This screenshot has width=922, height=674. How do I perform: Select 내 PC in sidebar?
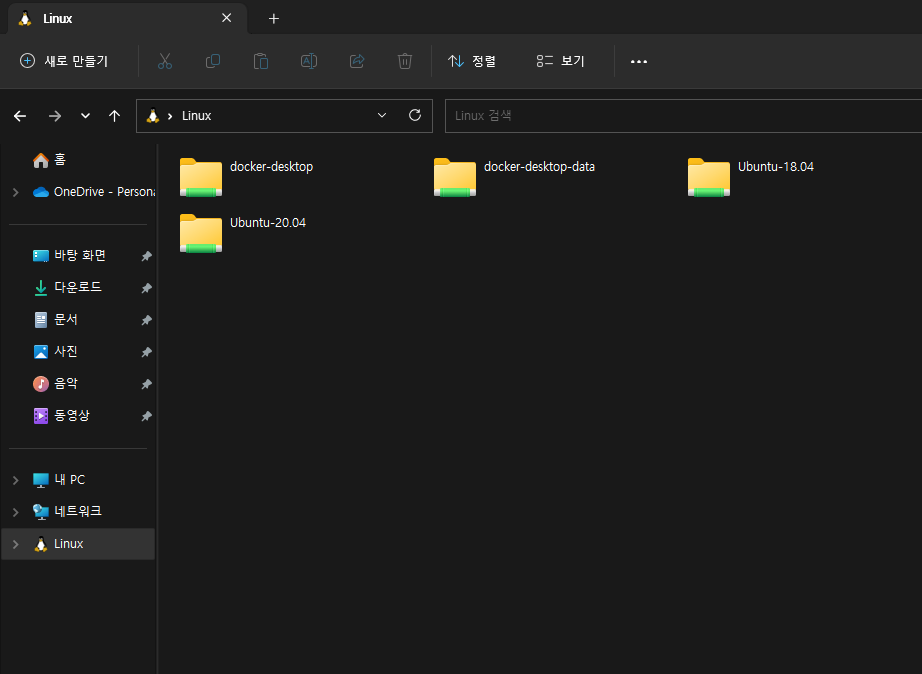pyautogui.click(x=59, y=480)
